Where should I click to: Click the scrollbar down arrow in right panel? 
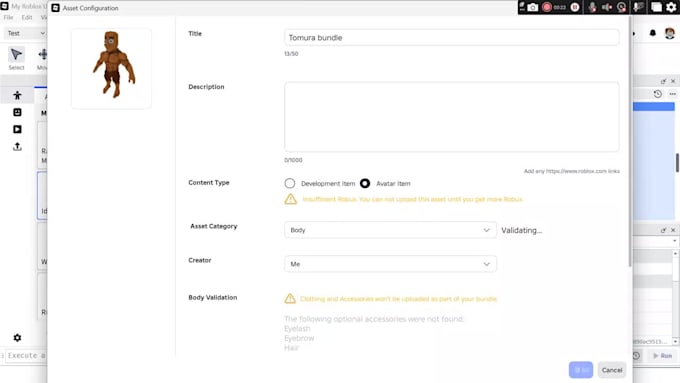(x=675, y=341)
